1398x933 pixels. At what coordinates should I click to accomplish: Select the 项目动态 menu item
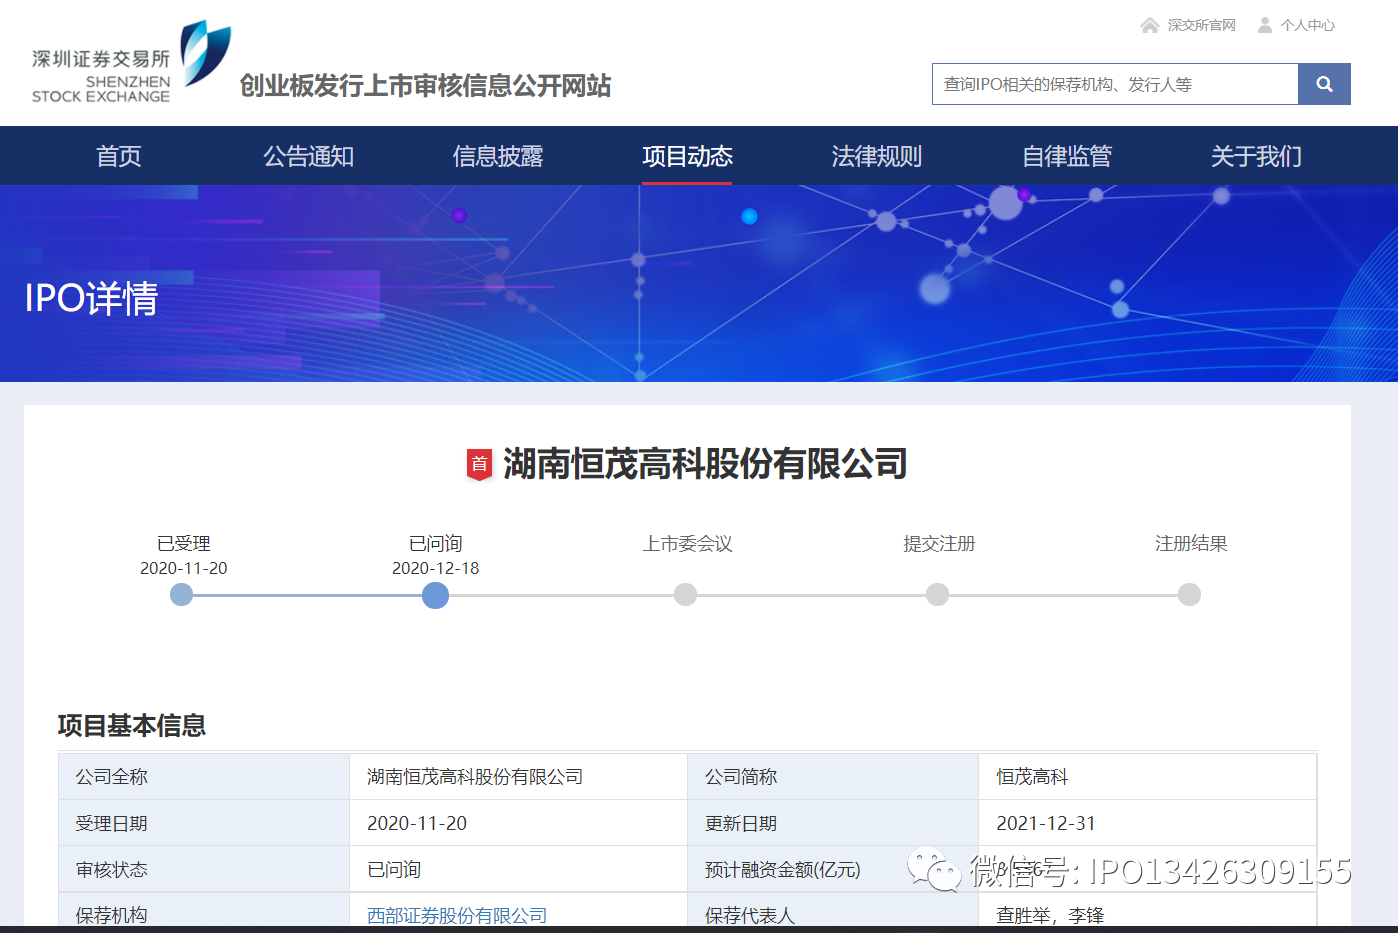pyautogui.click(x=687, y=156)
